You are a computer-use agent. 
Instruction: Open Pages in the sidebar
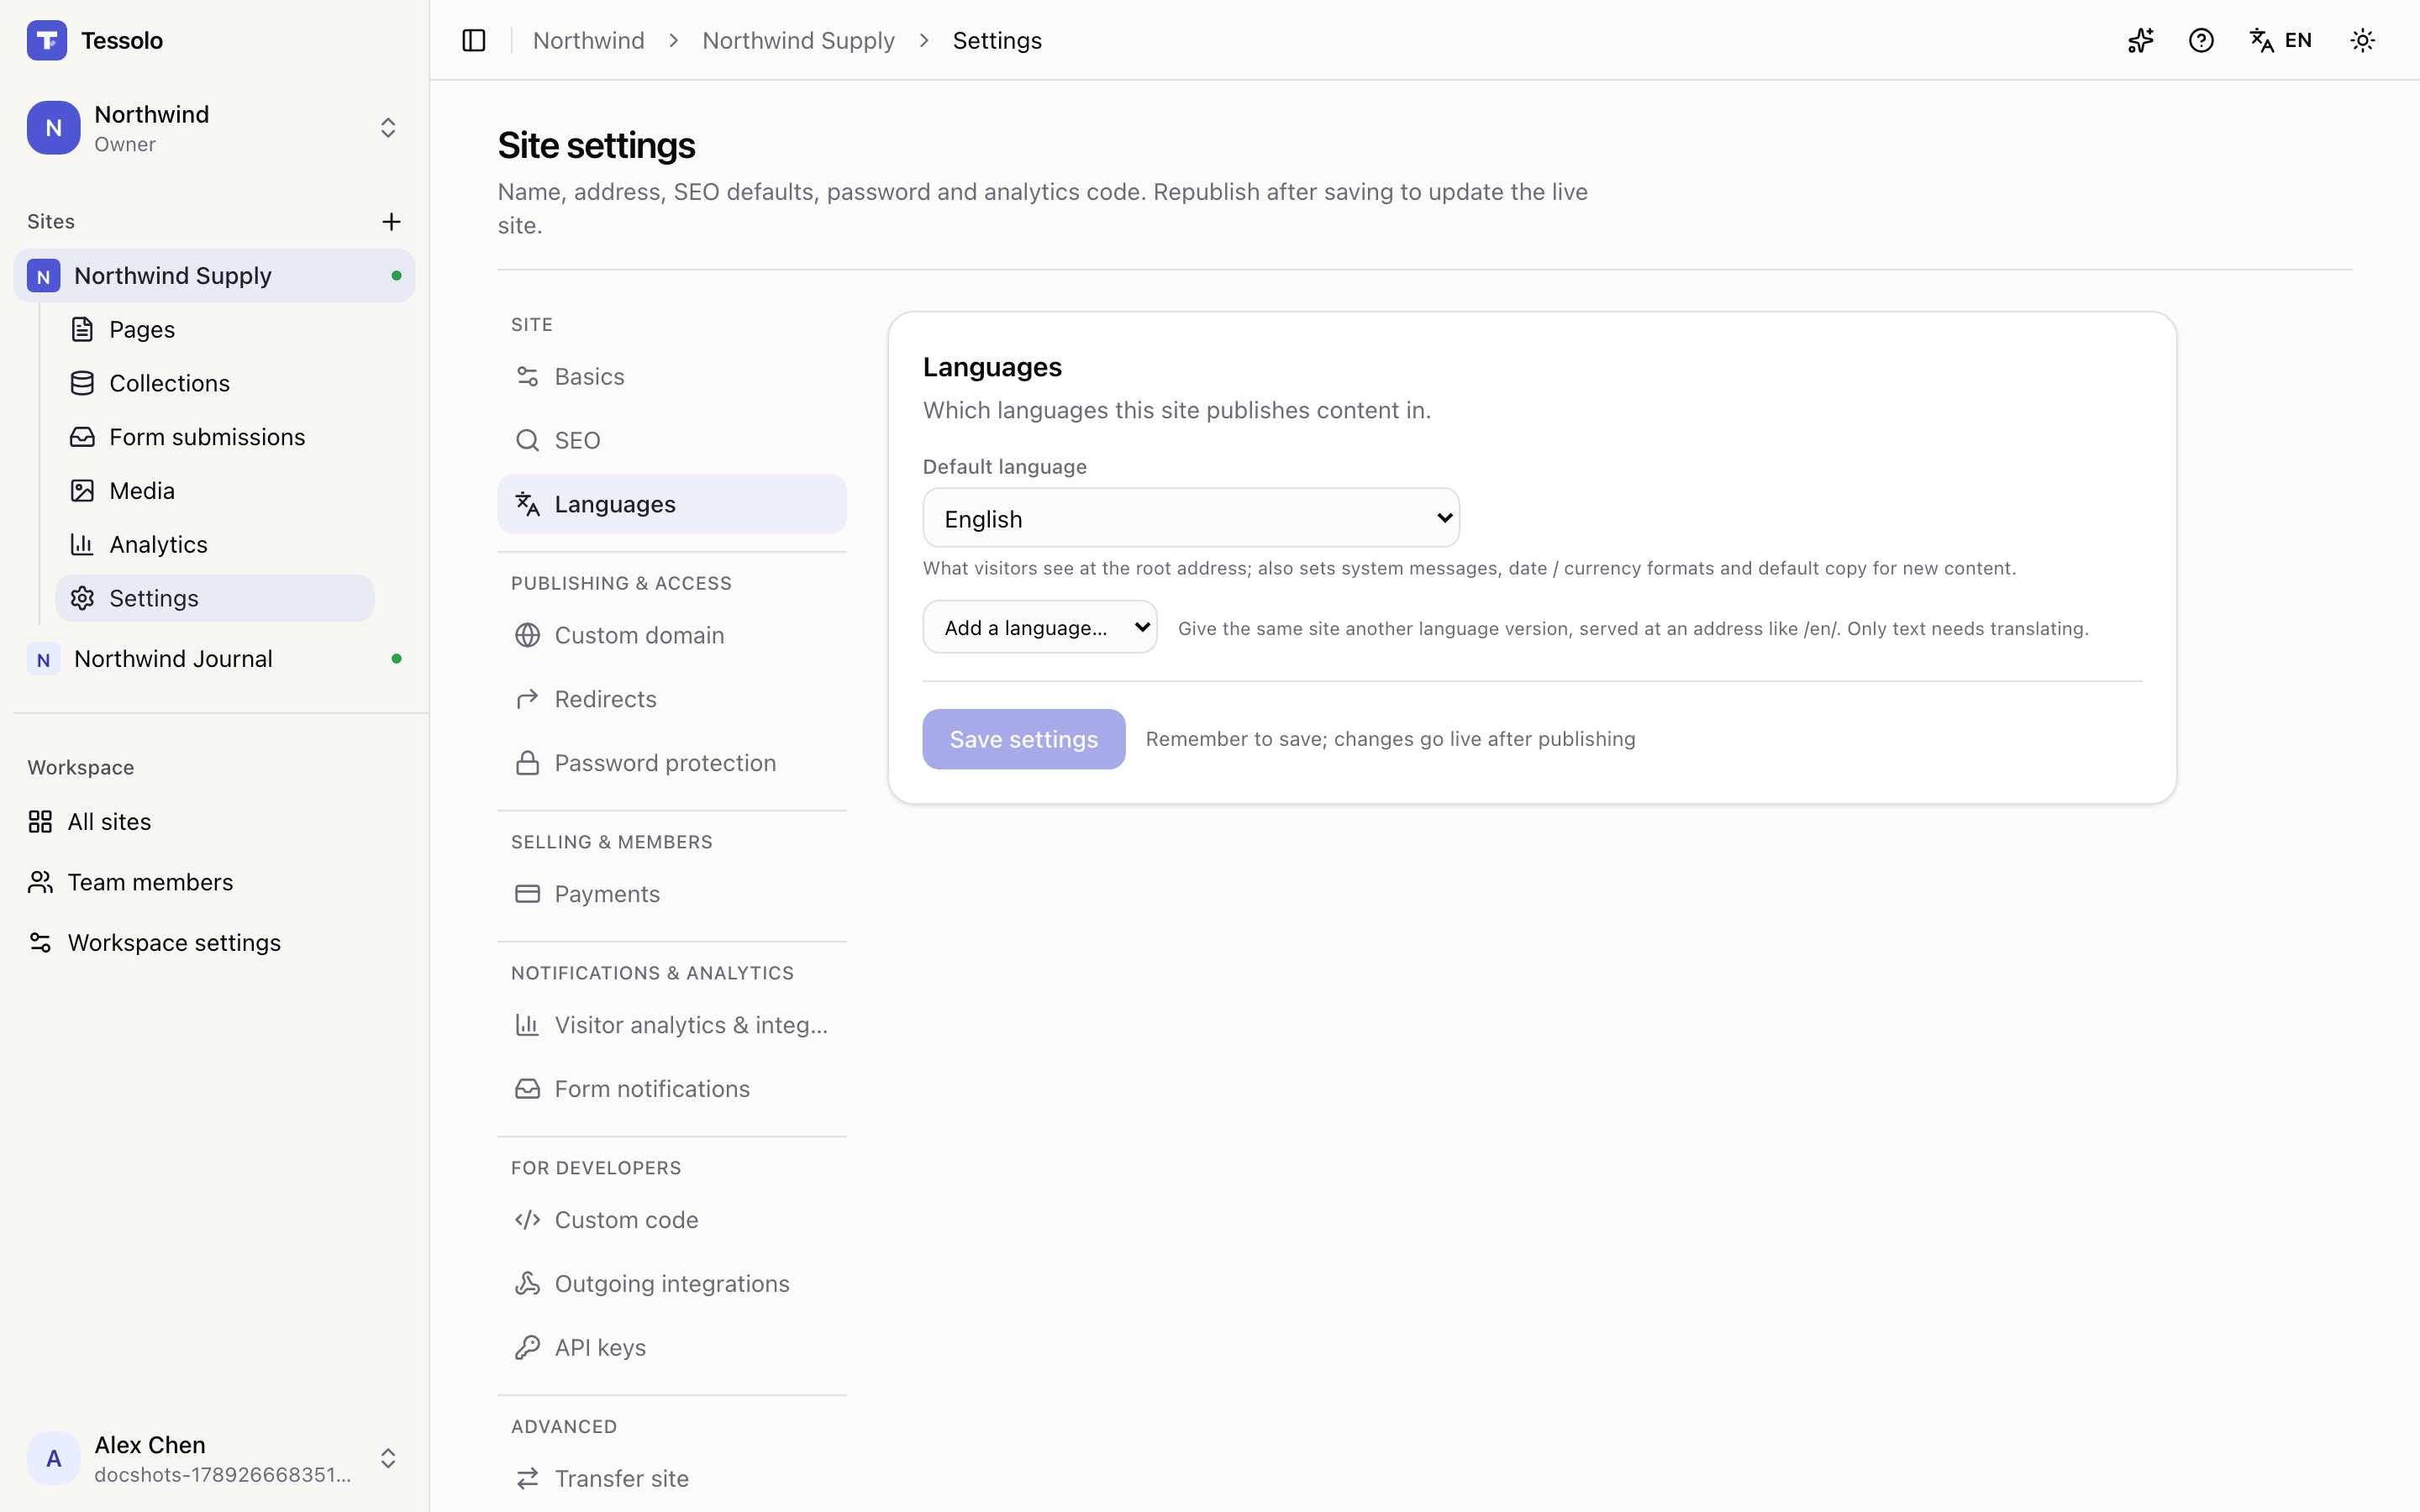tap(215, 329)
